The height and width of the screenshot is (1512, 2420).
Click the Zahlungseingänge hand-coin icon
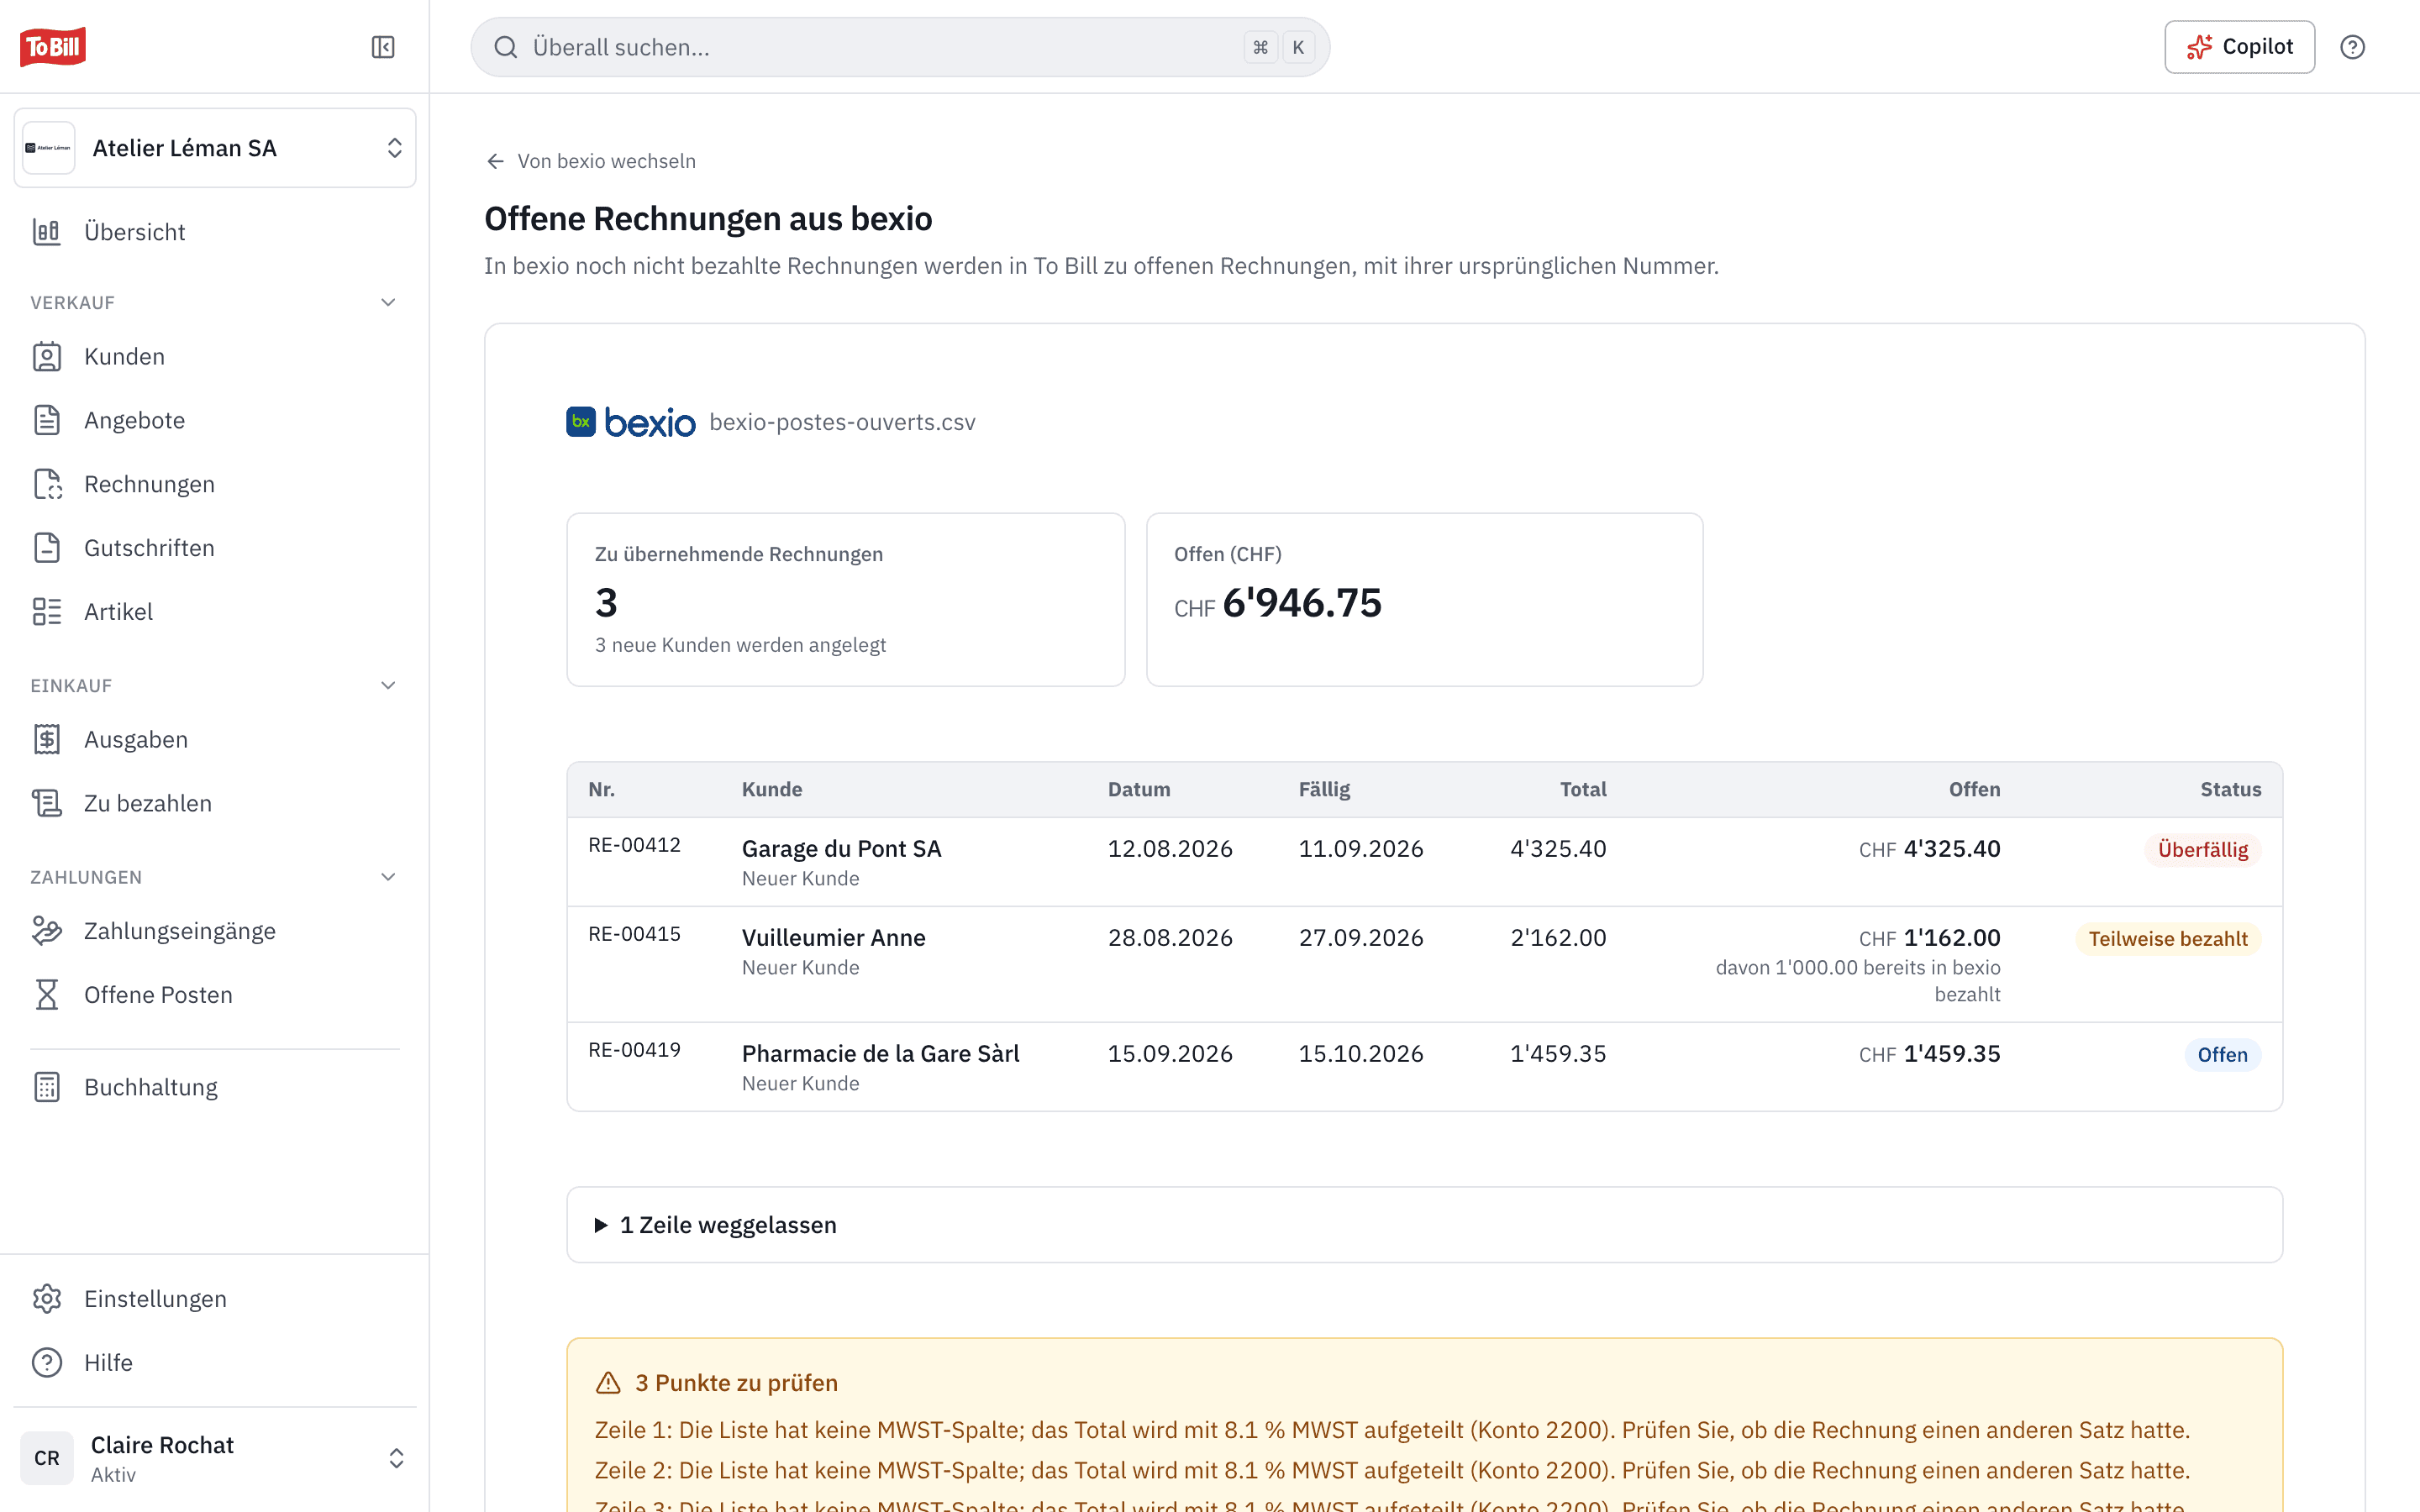[x=47, y=931]
